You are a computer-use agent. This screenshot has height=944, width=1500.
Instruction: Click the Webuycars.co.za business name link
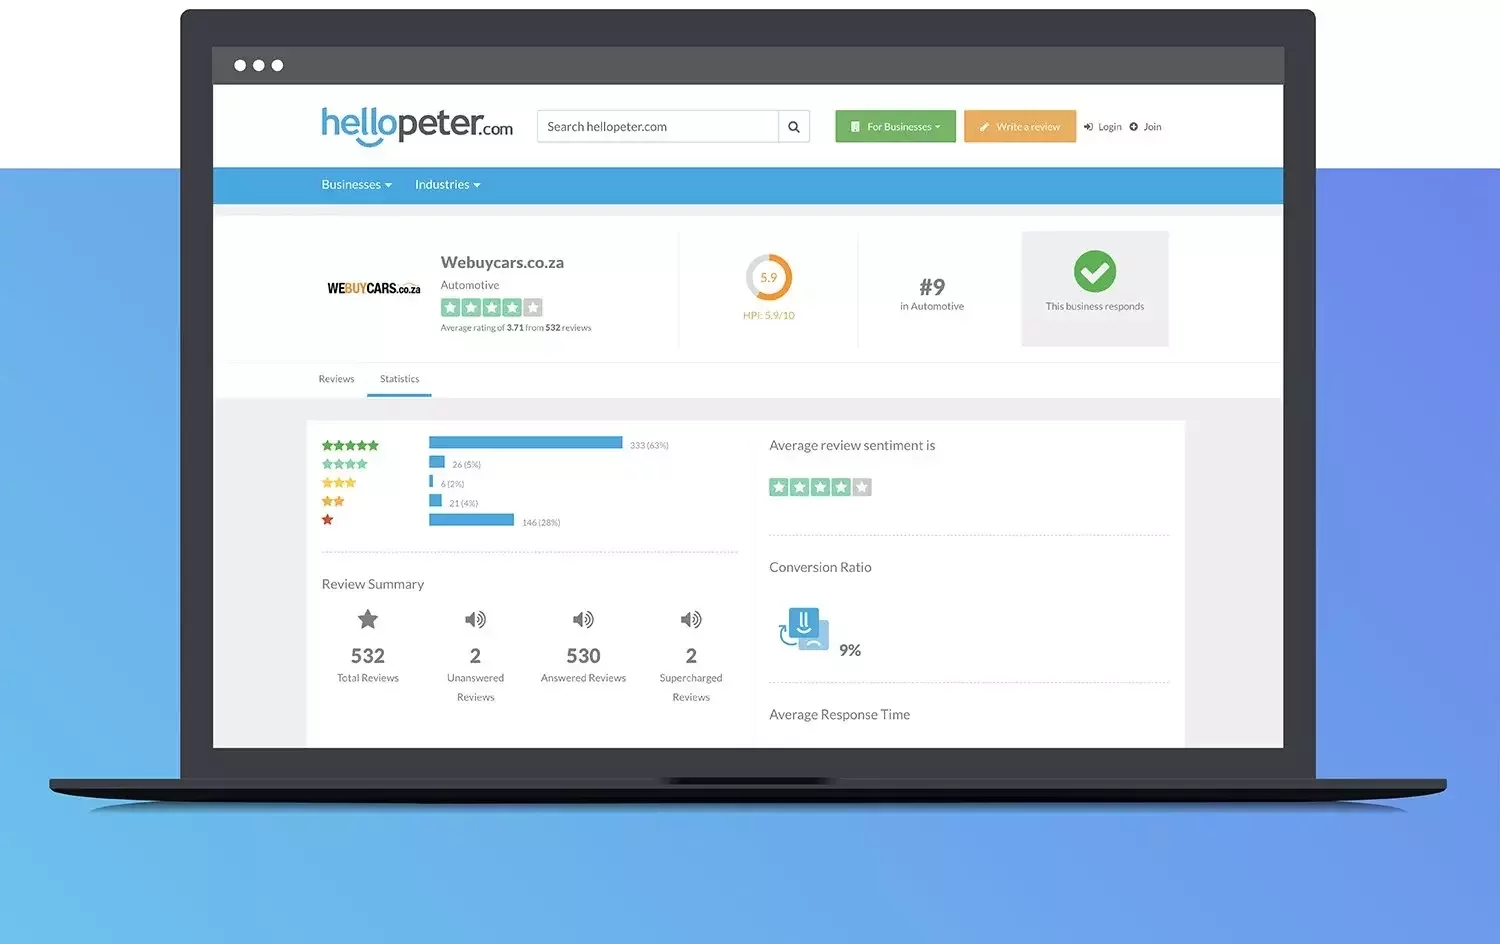pyautogui.click(x=502, y=262)
